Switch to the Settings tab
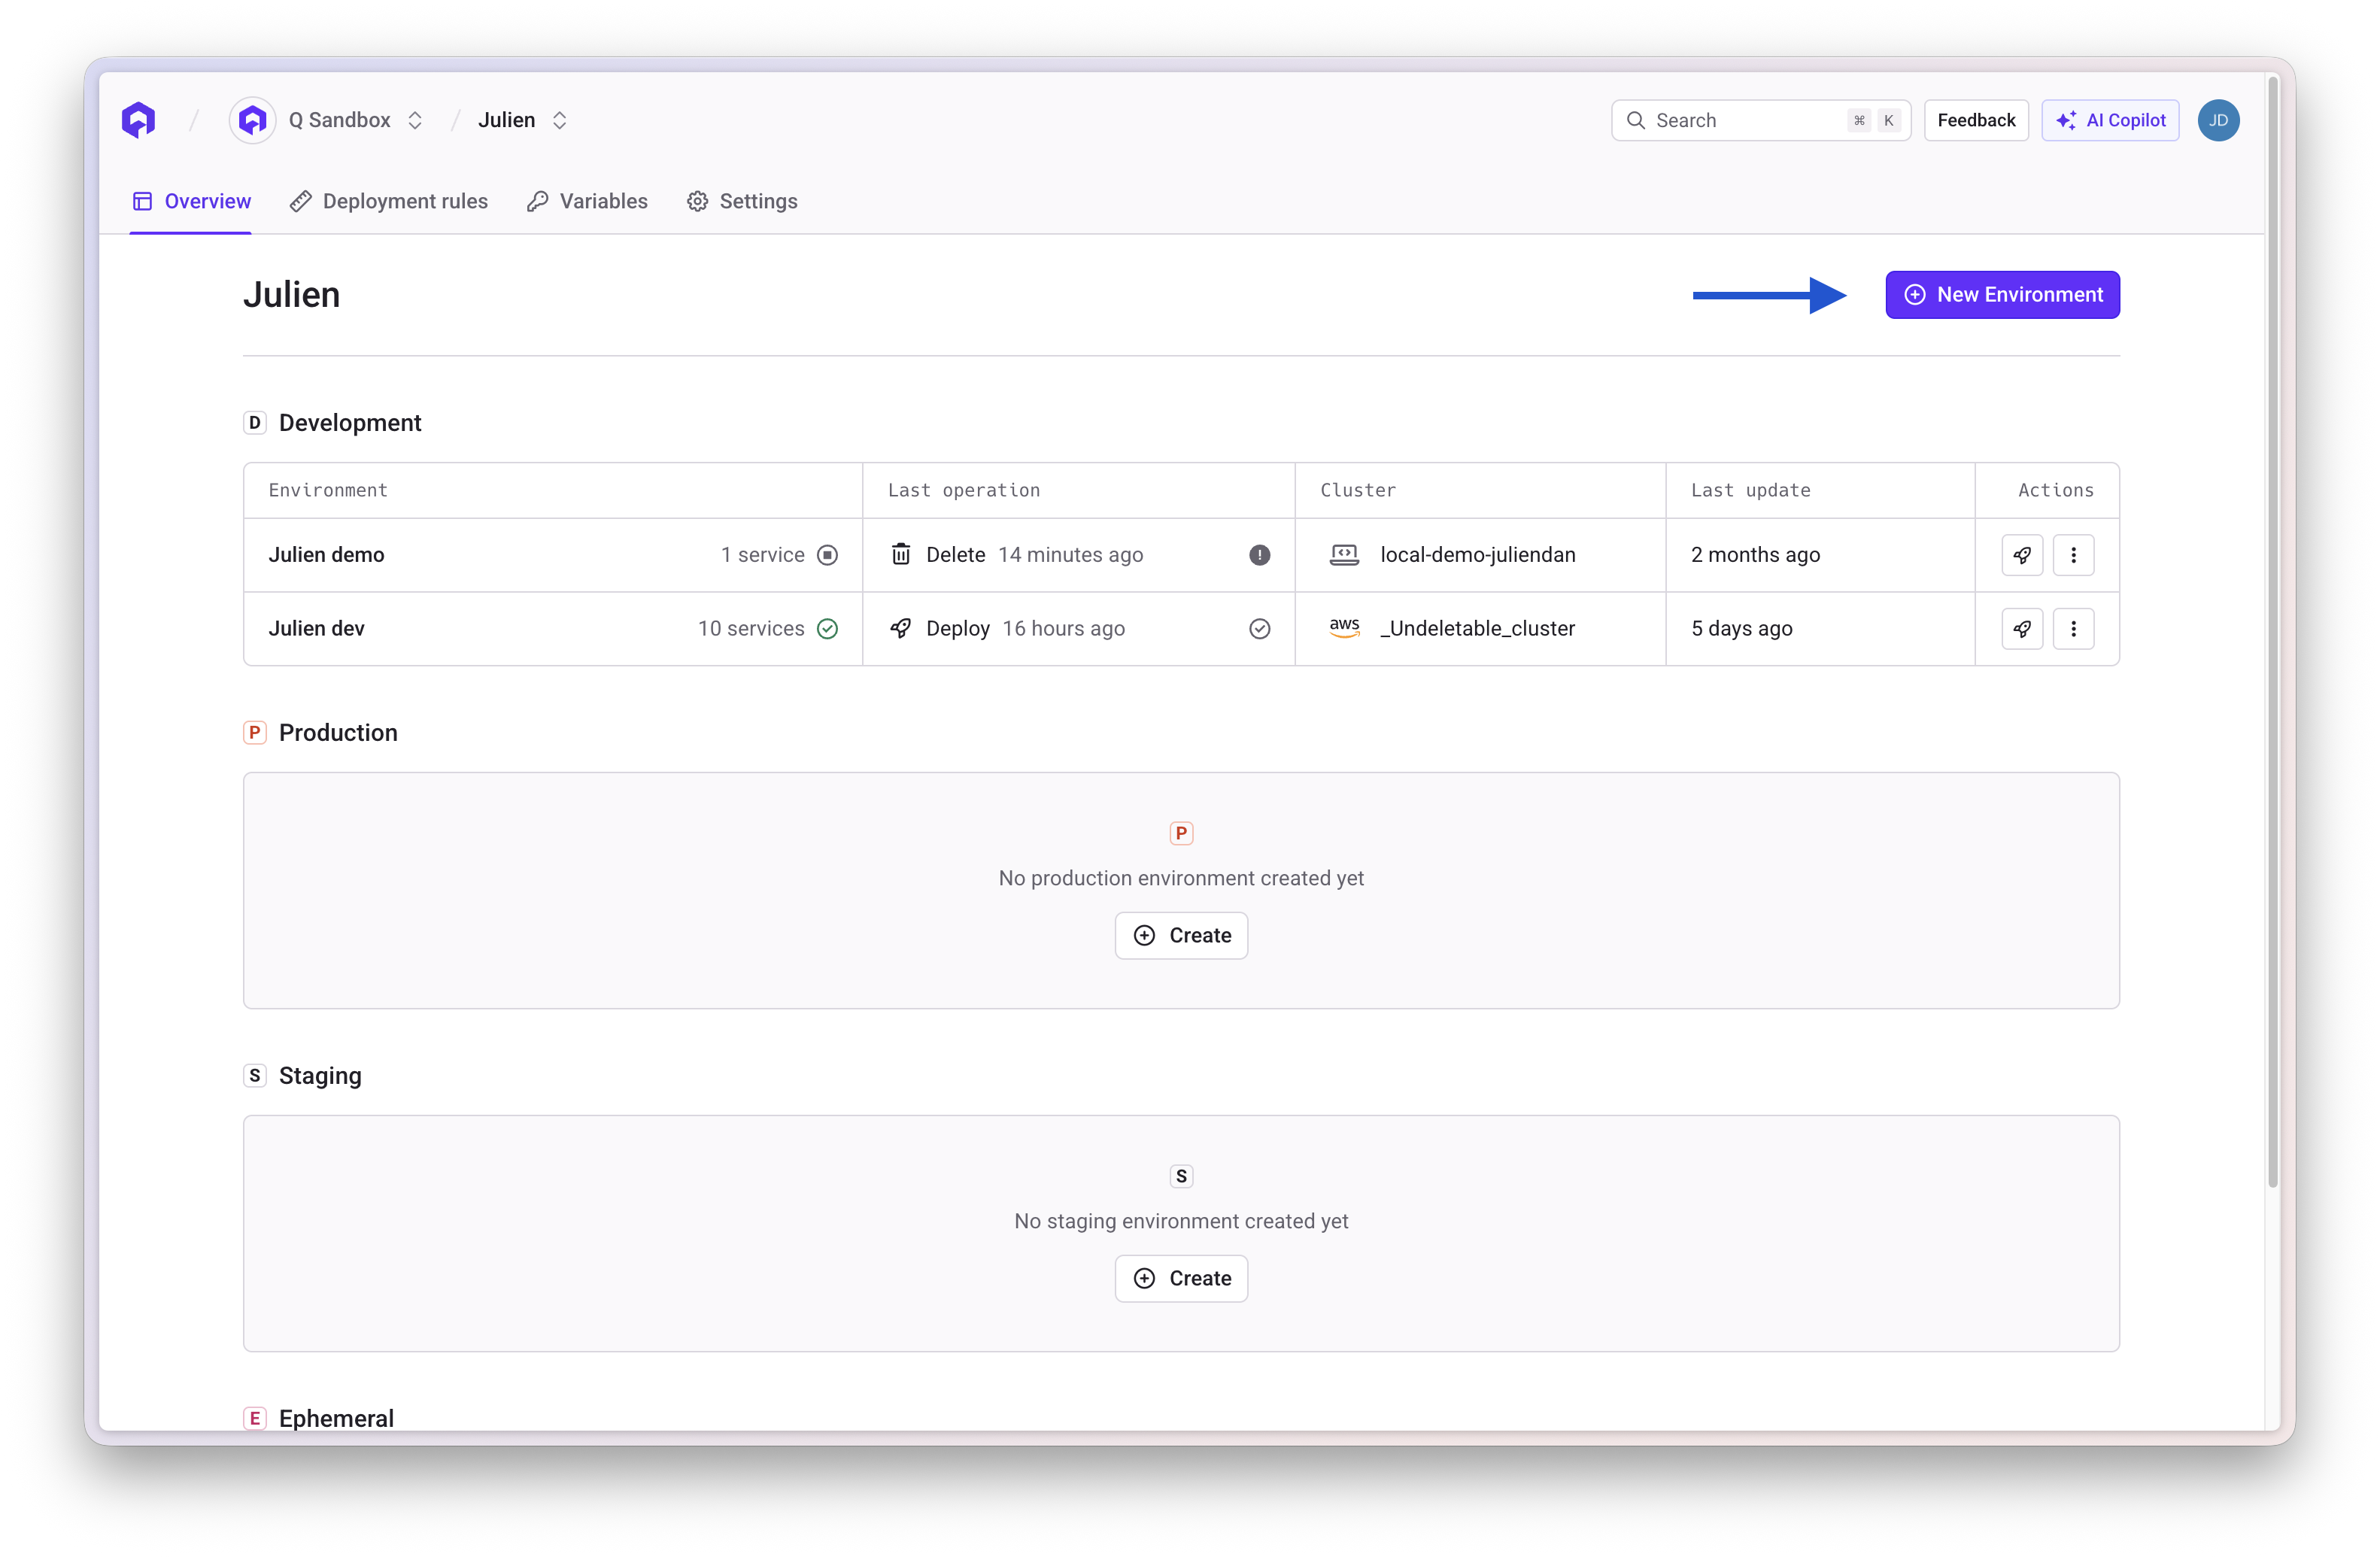The image size is (2380, 1557). [x=742, y=201]
